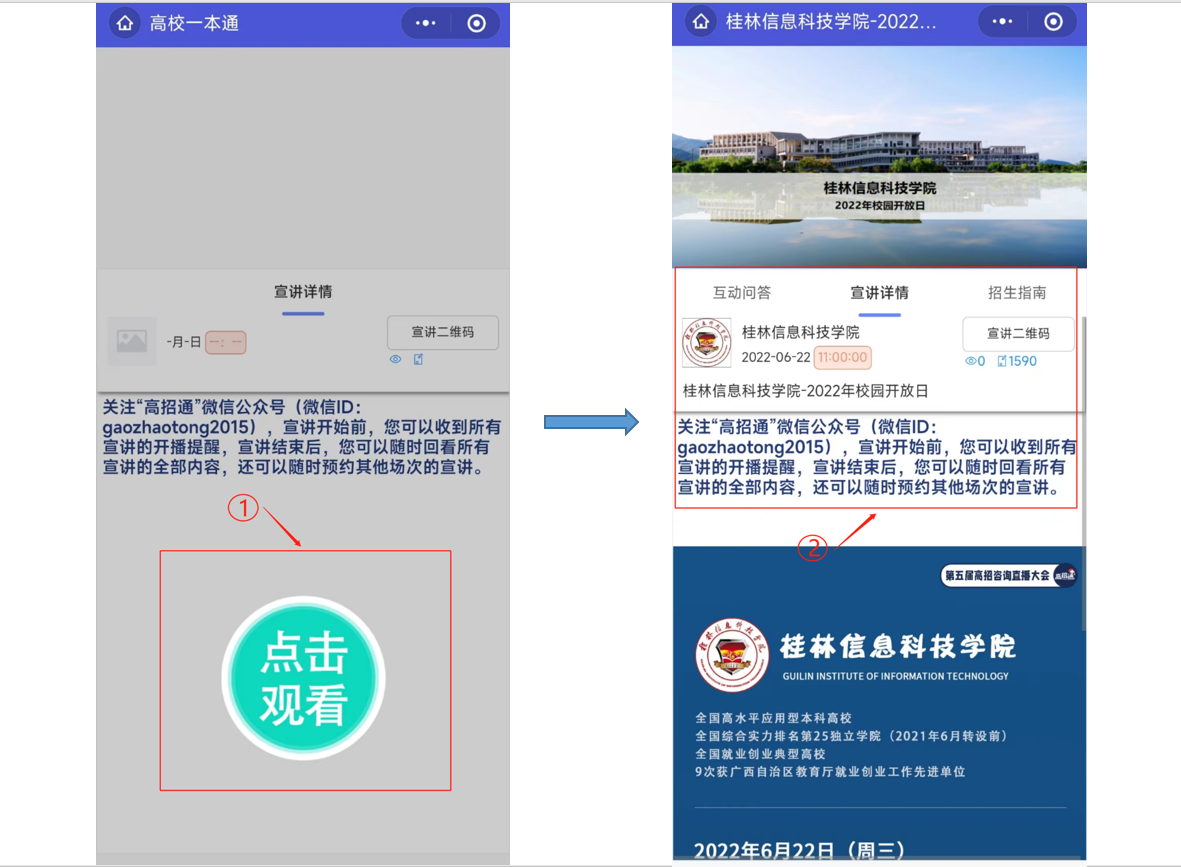The image size is (1181, 867).
Task: Click the gray placeholder image thumbnail on the left
Action: coord(131,342)
